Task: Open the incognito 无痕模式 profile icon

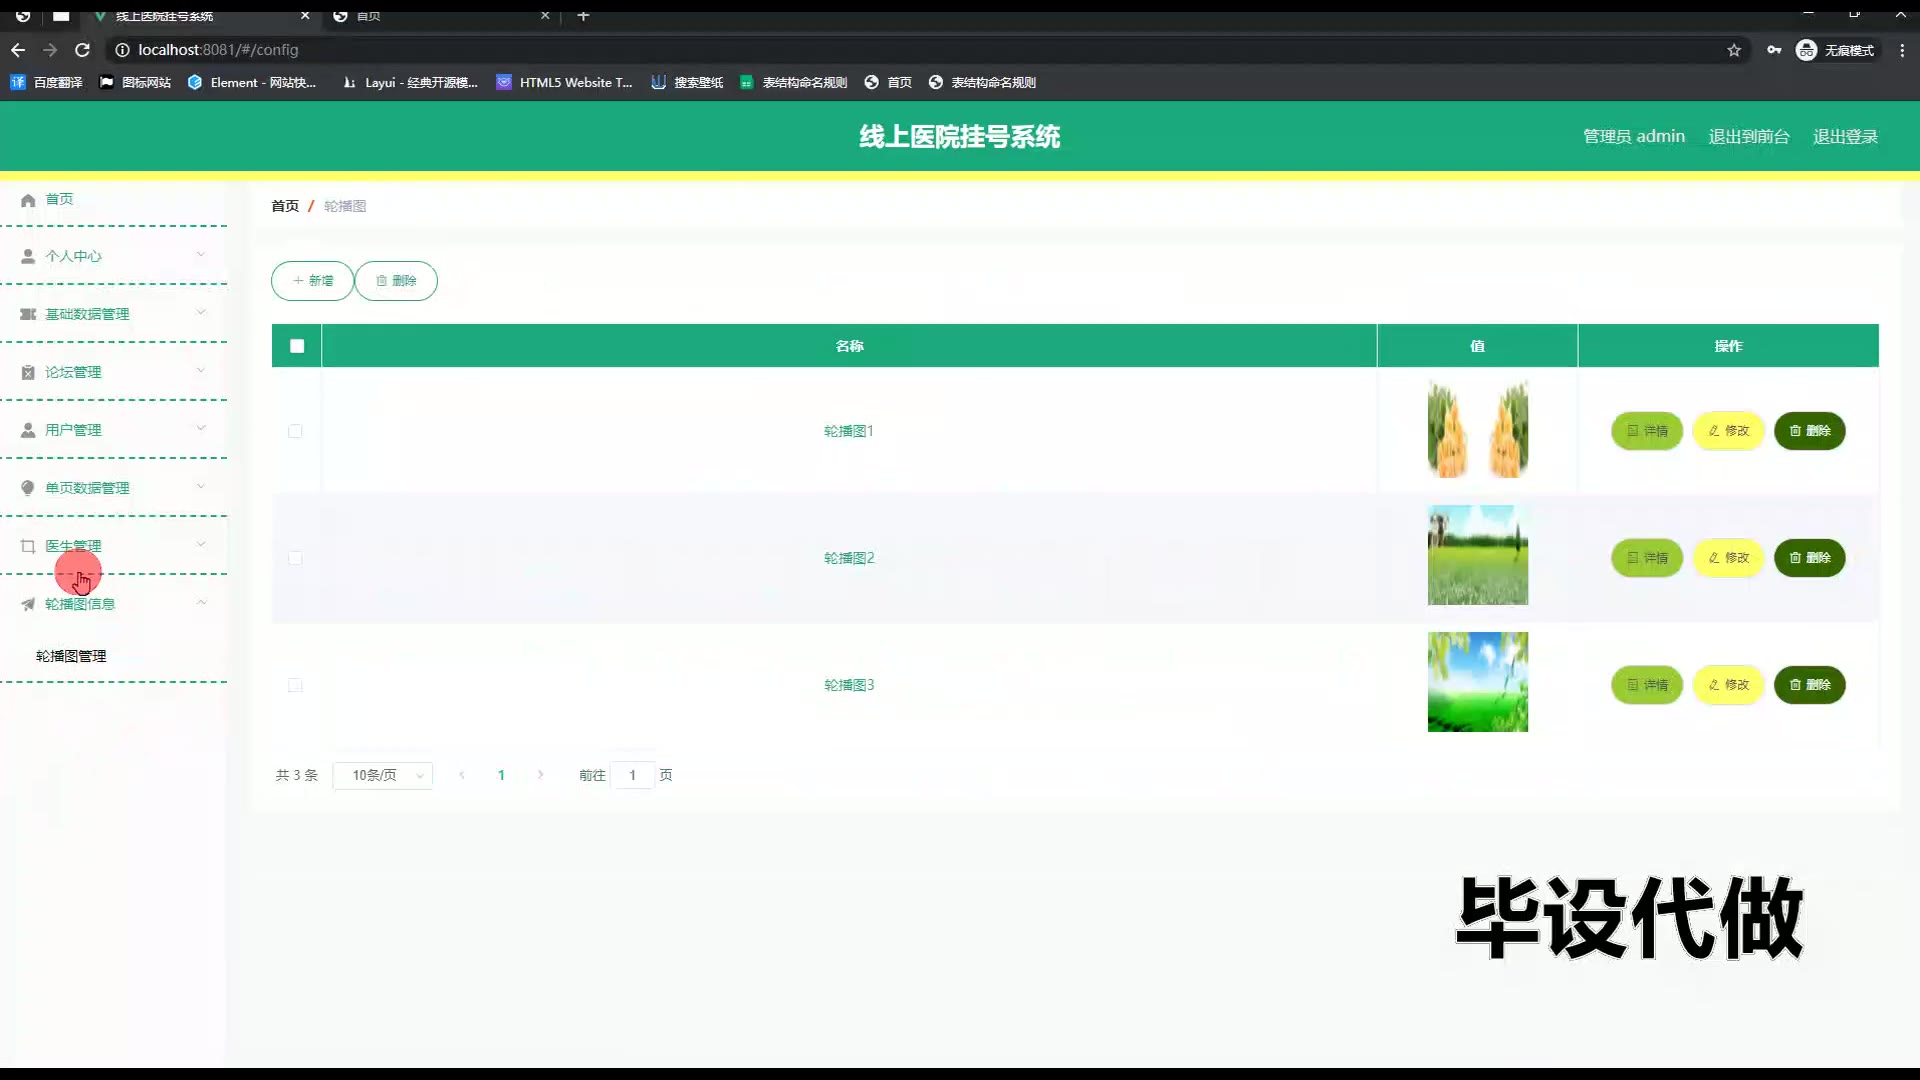Action: [1806, 50]
